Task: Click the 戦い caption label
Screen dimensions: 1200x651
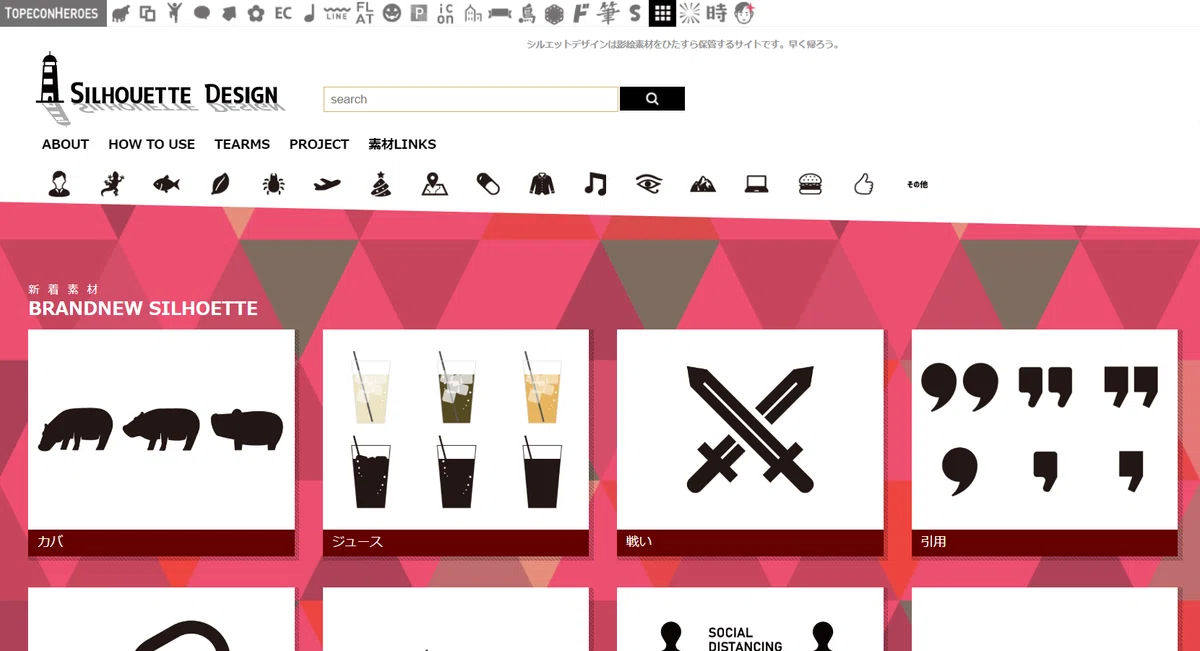Action: 750,542
